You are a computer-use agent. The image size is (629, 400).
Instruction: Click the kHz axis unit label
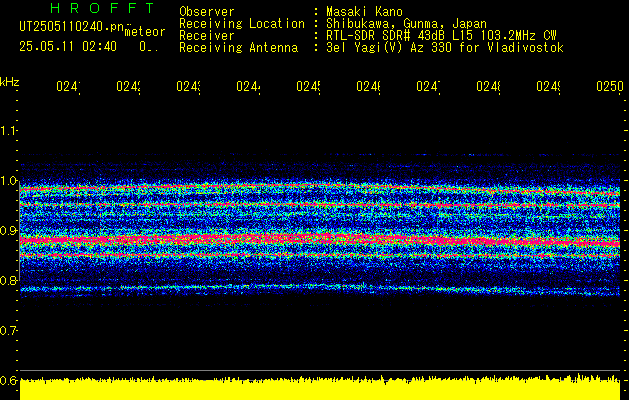pos(10,82)
